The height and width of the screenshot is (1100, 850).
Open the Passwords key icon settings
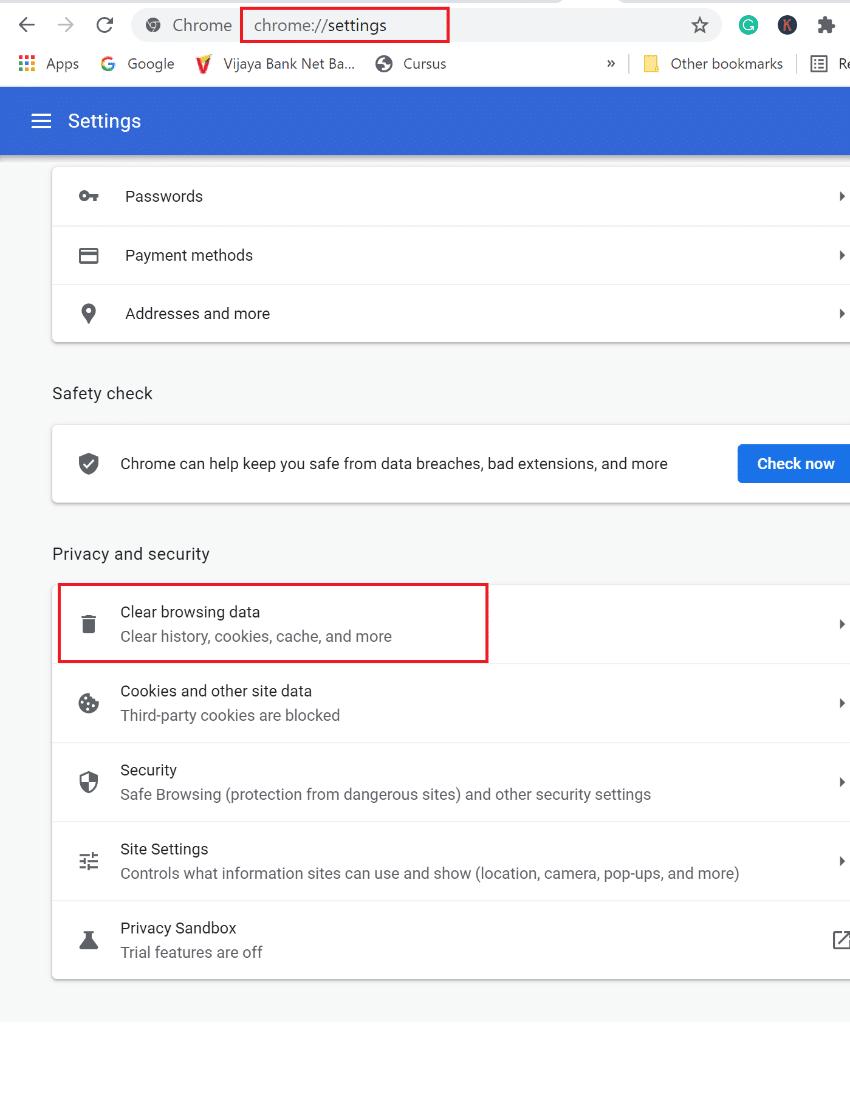(88, 196)
